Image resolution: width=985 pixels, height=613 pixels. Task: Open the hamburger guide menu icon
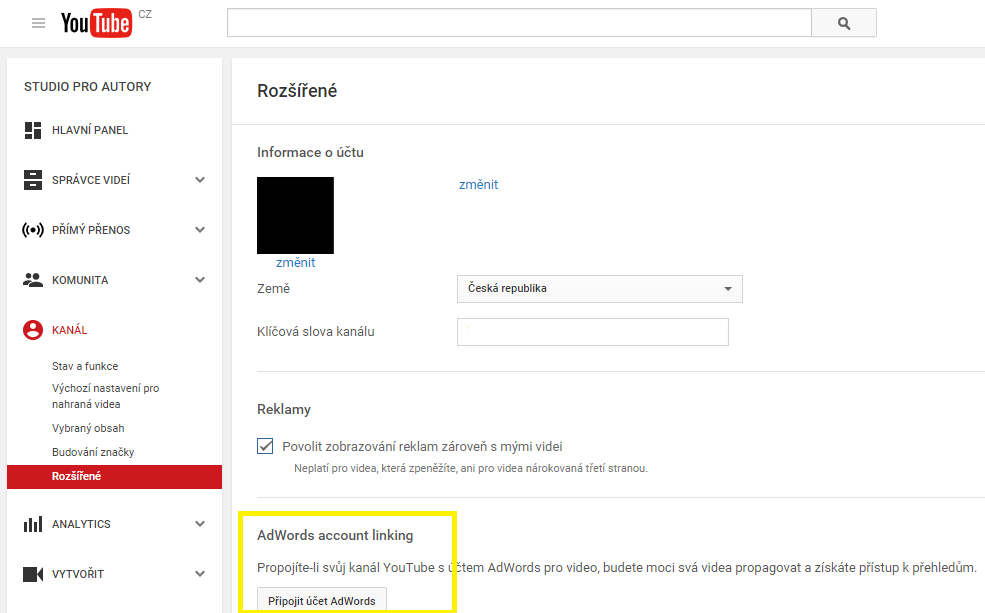(38, 23)
